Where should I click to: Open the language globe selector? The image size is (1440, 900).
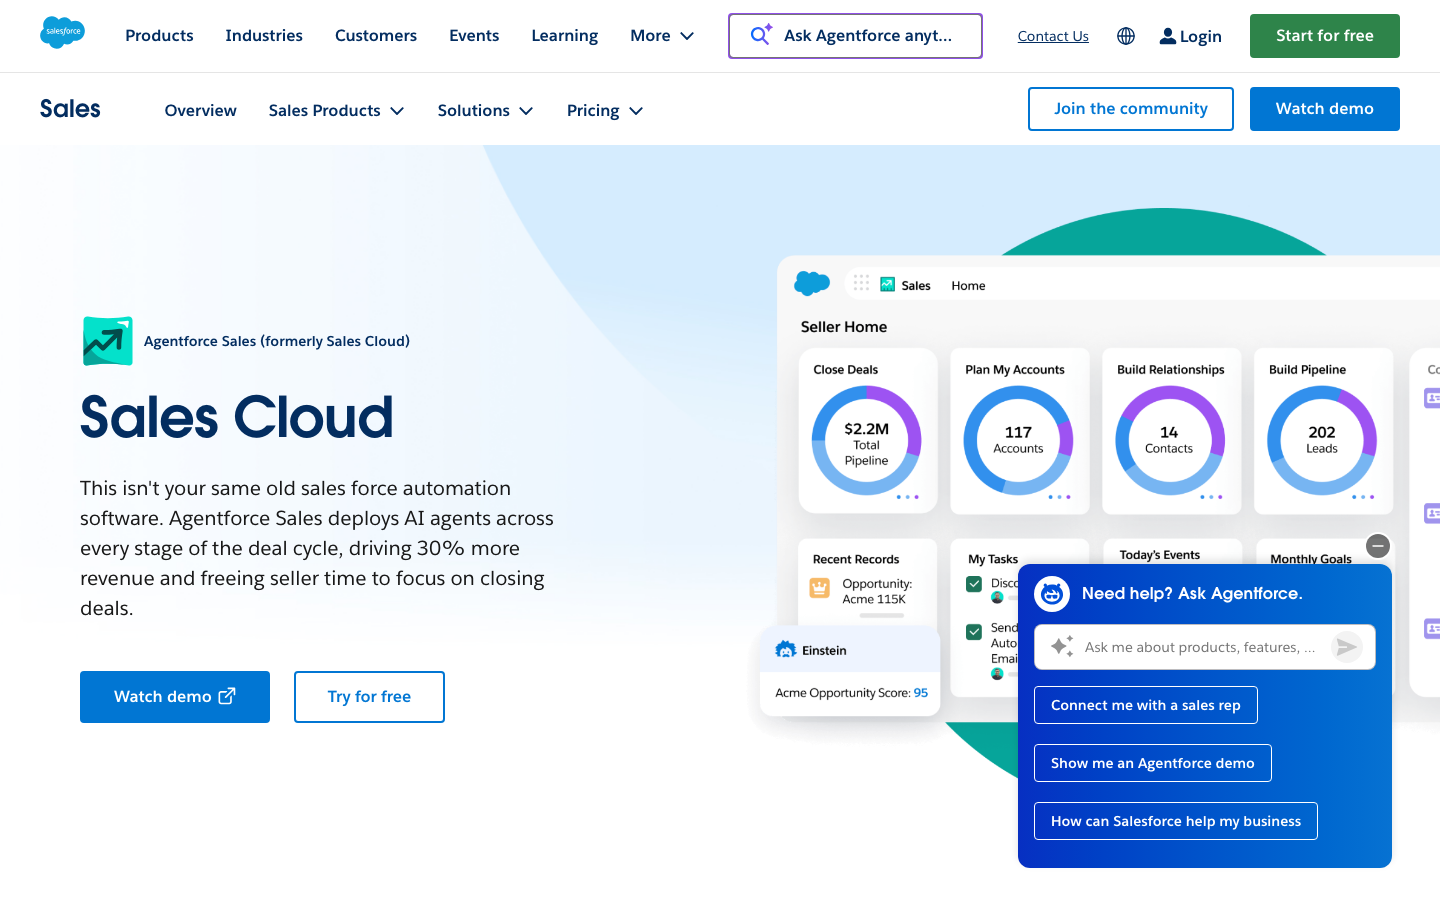pyautogui.click(x=1126, y=36)
